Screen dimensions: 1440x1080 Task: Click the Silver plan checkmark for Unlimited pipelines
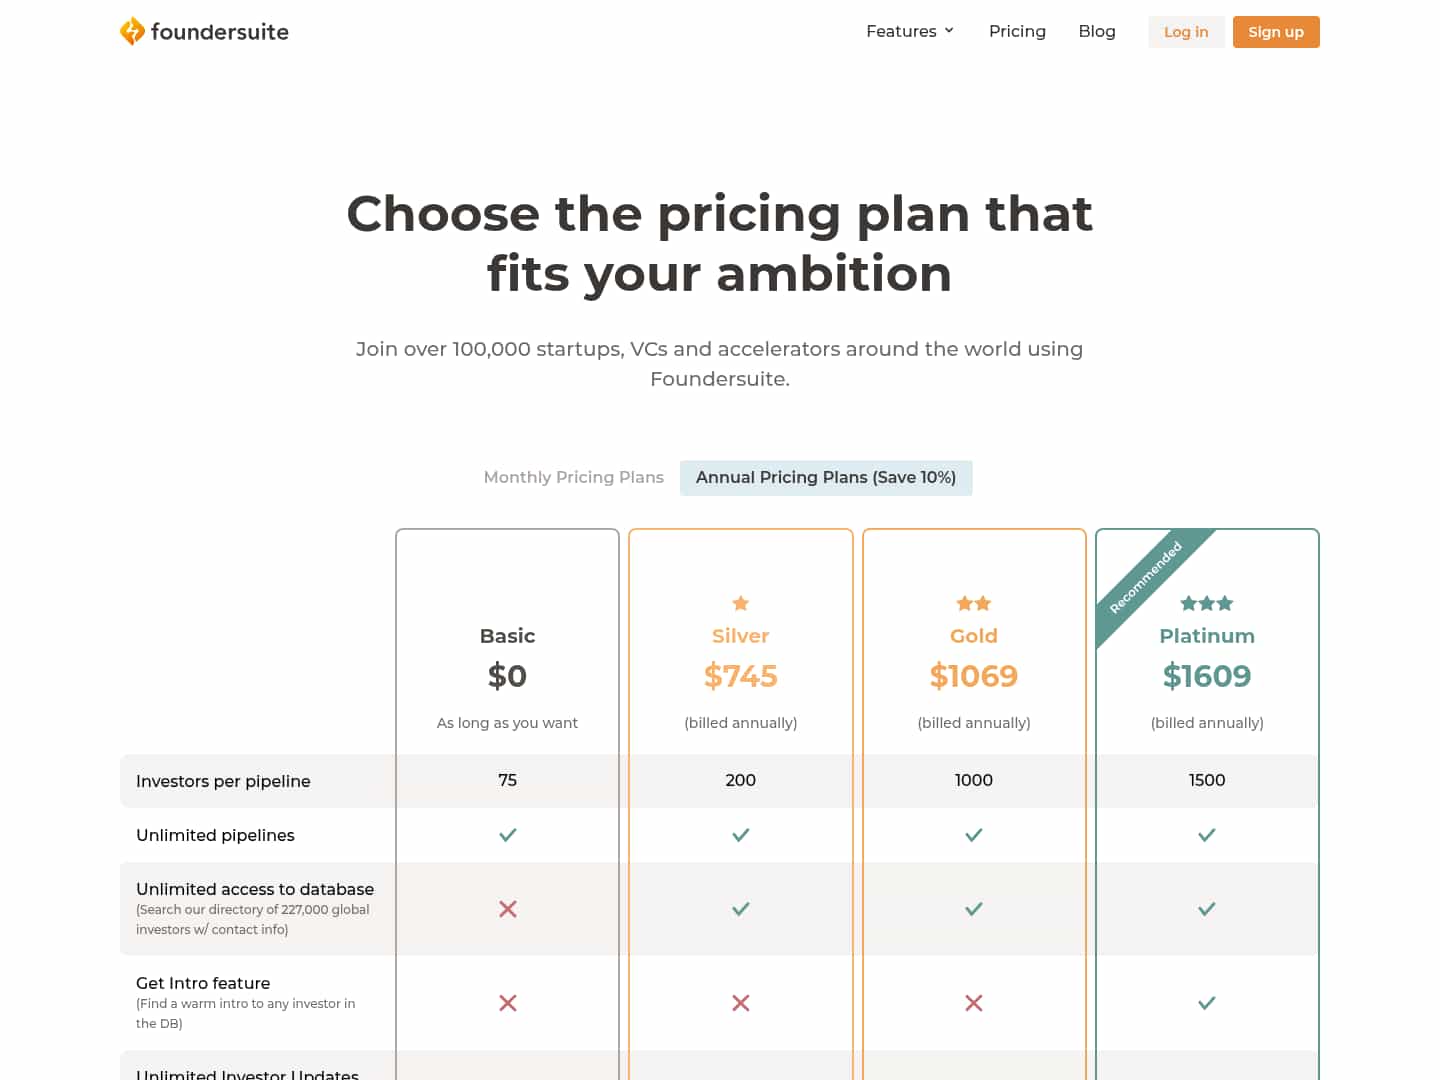741,835
